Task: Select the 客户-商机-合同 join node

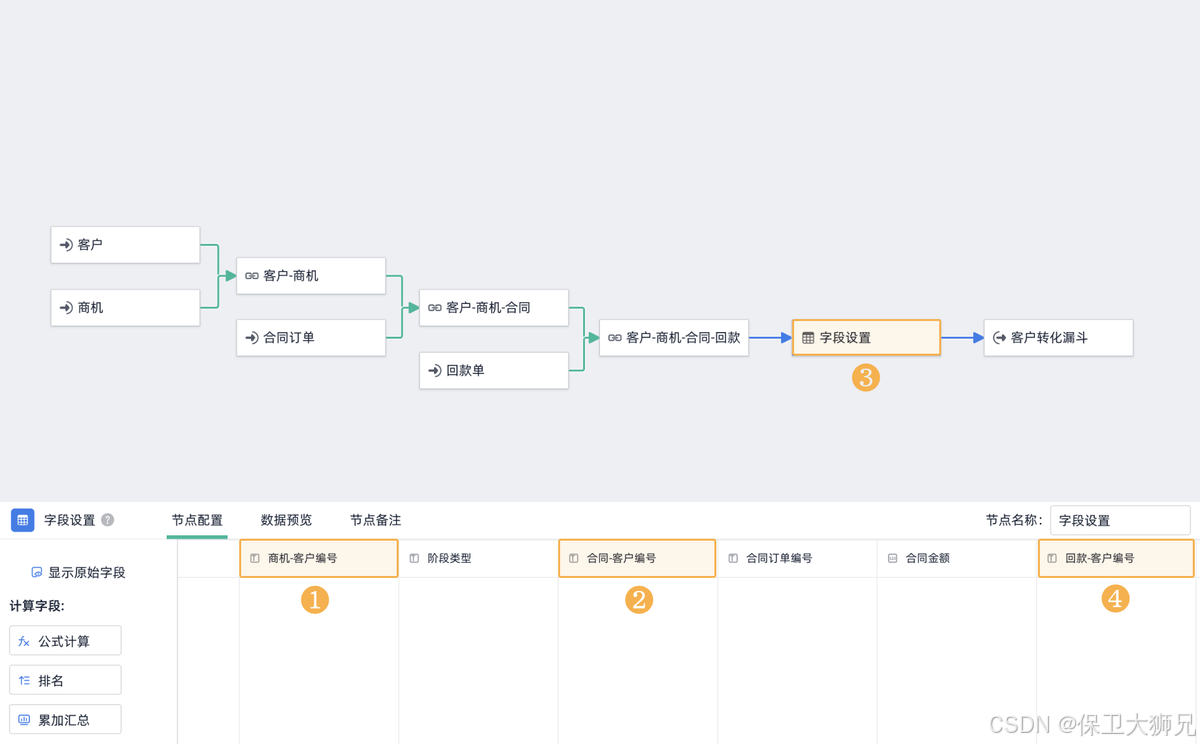Action: (x=494, y=308)
